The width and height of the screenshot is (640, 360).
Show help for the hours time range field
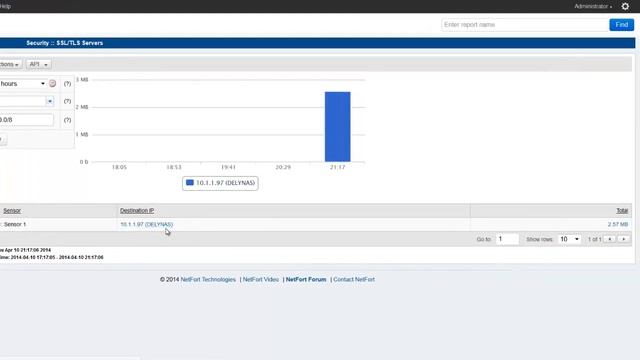pyautogui.click(x=67, y=84)
